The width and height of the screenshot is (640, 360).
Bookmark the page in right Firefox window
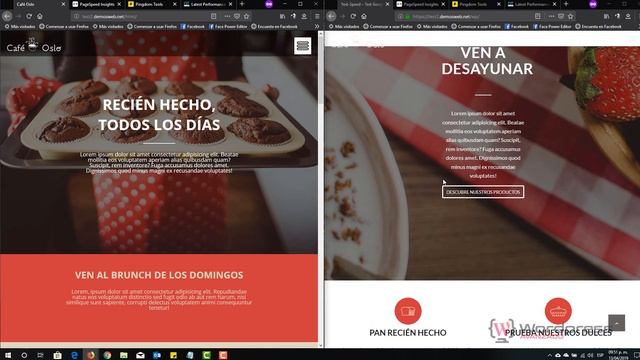click(571, 16)
